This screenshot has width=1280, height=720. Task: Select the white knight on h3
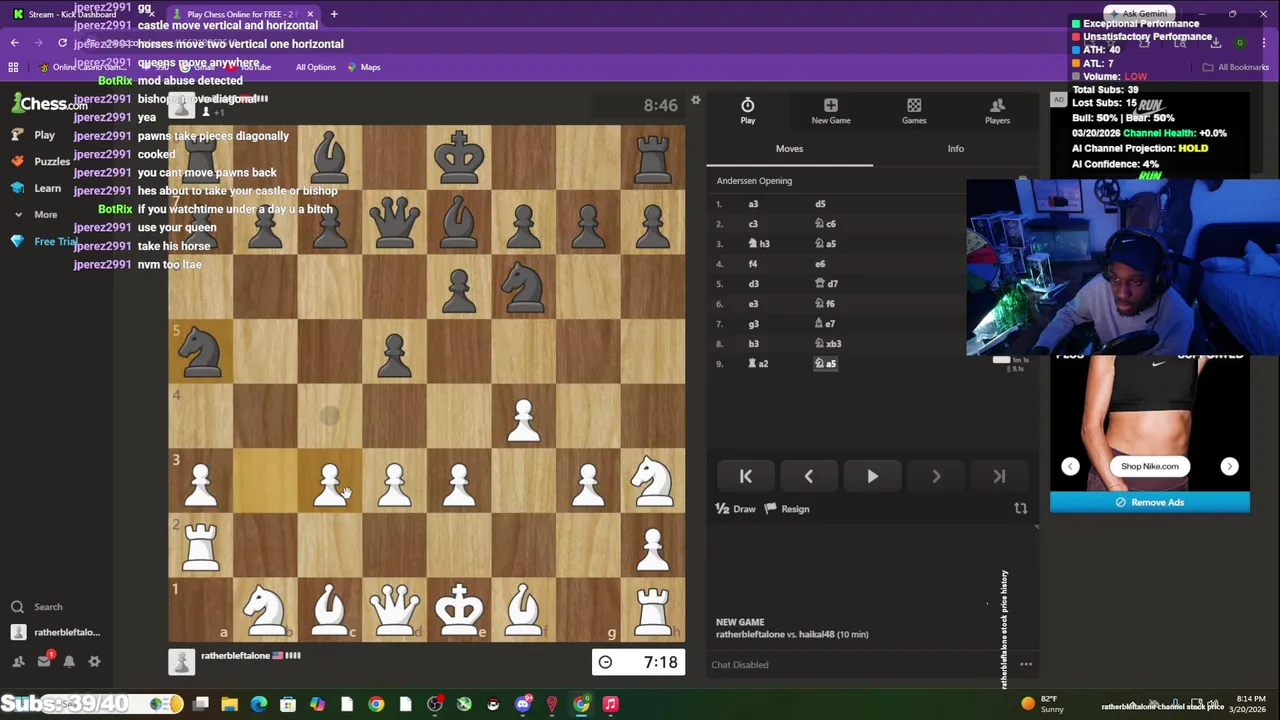652,479
